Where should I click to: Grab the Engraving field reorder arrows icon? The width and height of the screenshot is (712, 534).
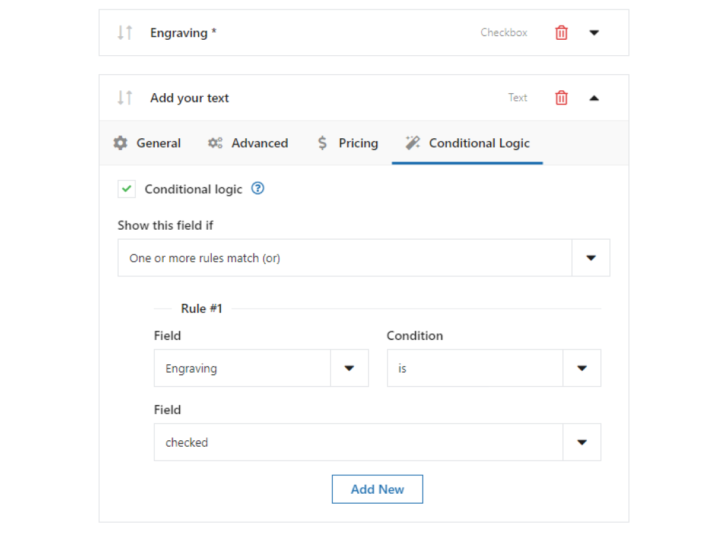coord(125,33)
